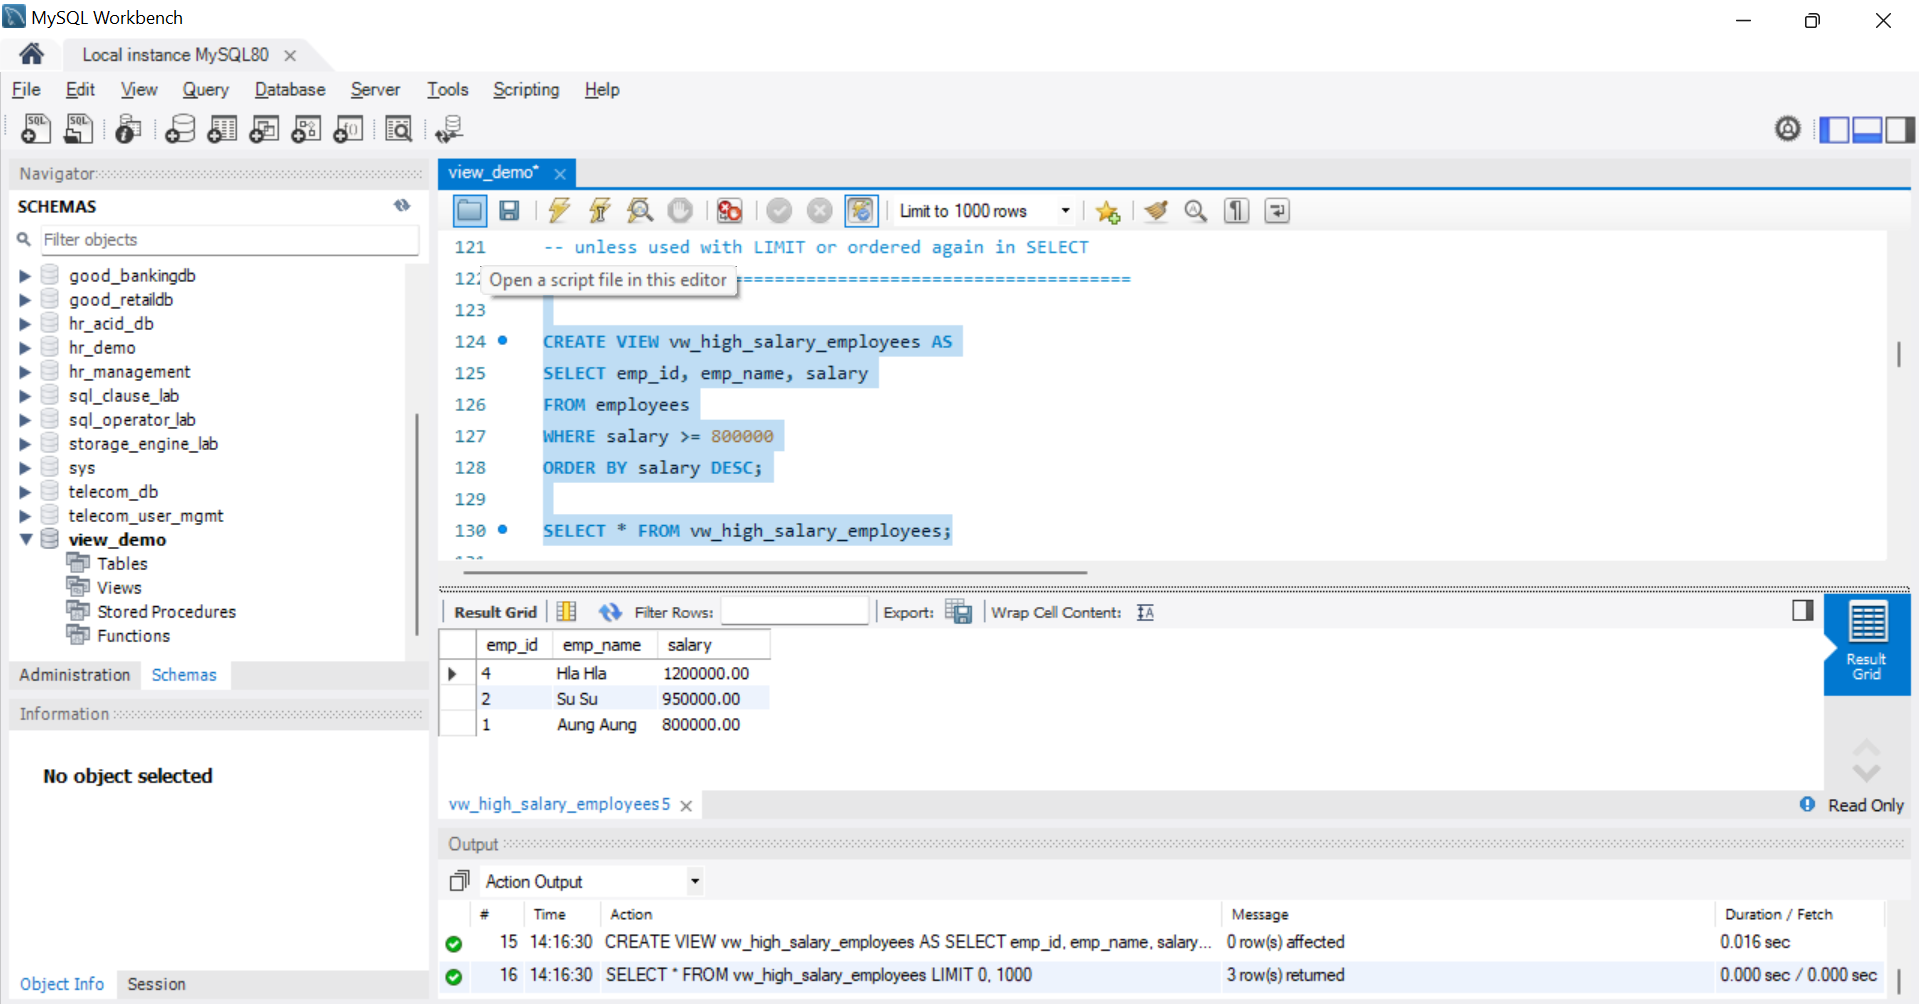
Task: Collapse the view_demo schema
Action: point(25,539)
